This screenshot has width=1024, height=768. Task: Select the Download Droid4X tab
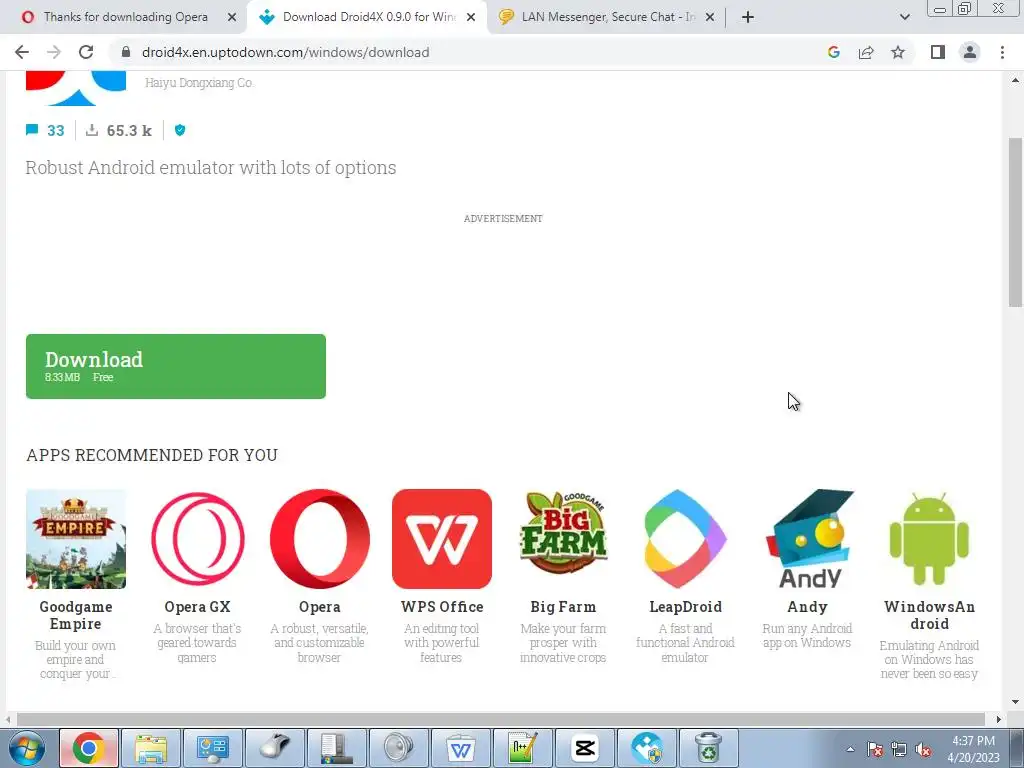point(366,17)
